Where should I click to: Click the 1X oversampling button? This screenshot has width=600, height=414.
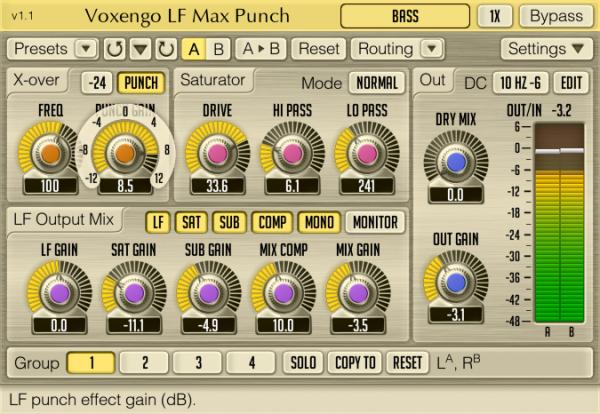(495, 16)
